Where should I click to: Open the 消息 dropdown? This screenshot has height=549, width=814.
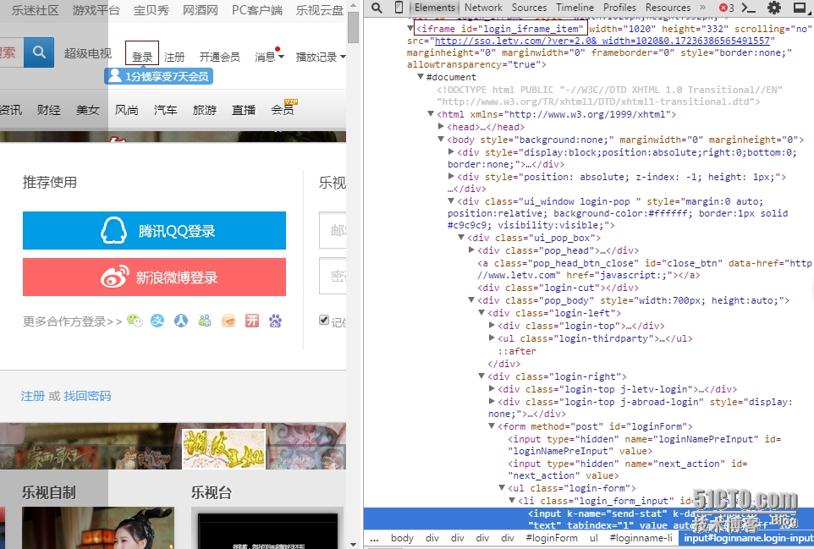tap(269, 56)
